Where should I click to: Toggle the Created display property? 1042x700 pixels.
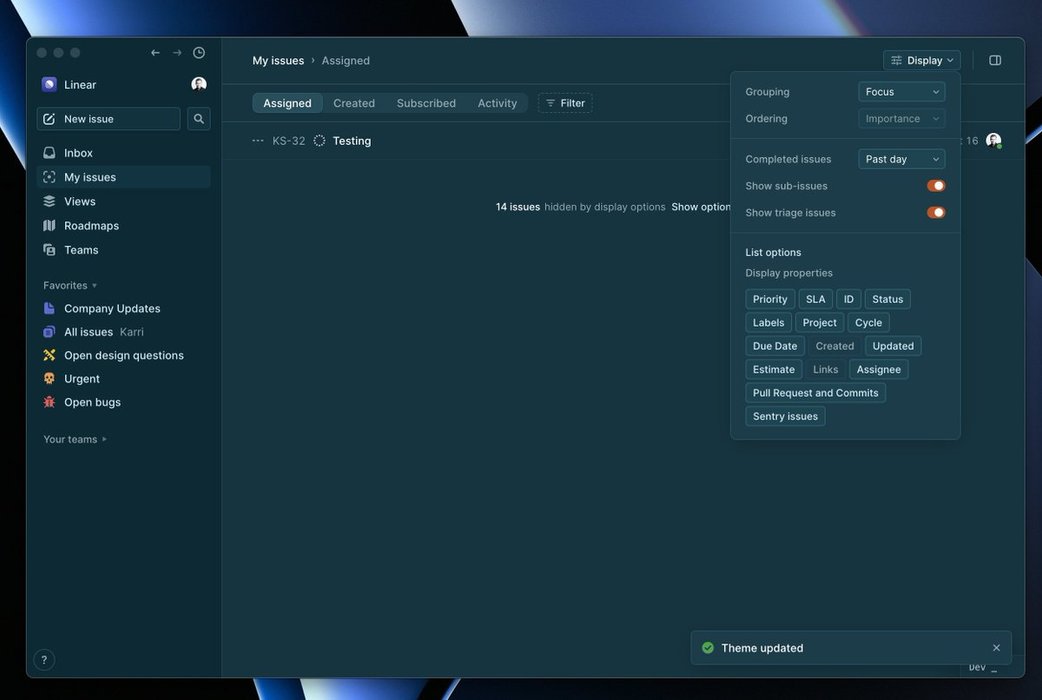[x=835, y=346]
